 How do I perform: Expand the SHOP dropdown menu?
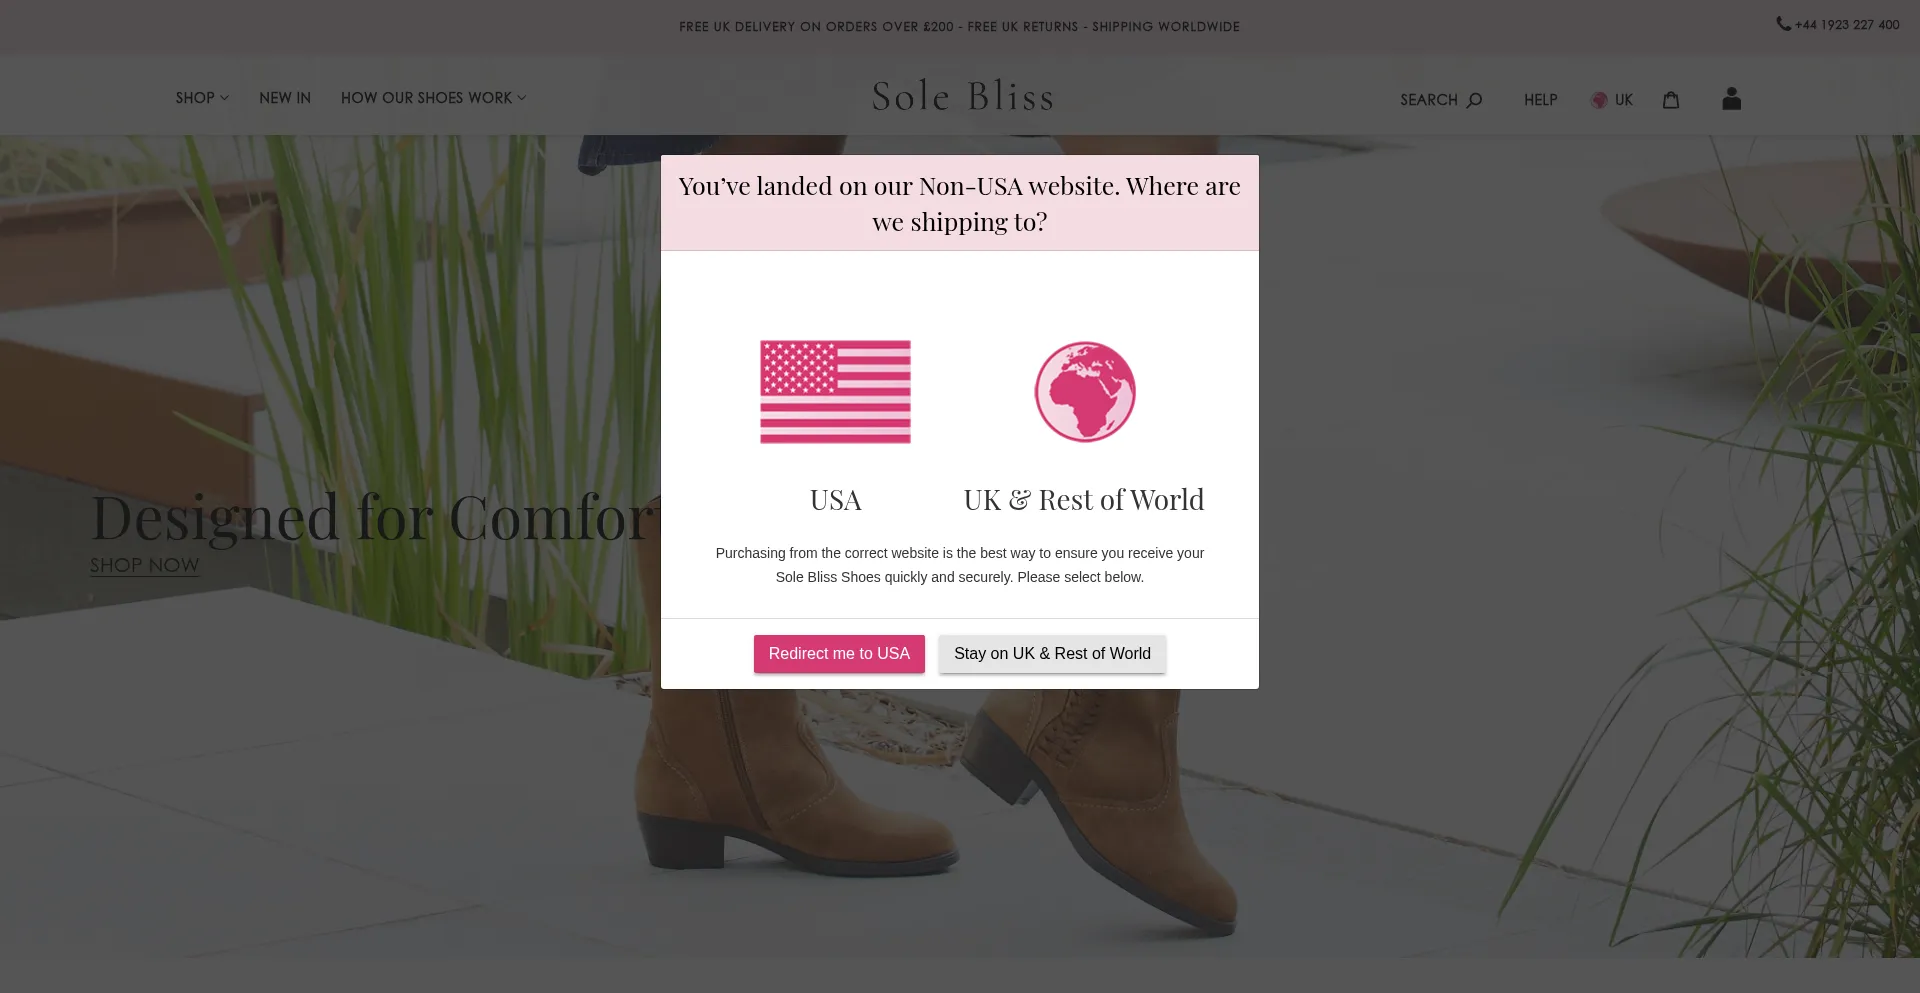click(202, 98)
